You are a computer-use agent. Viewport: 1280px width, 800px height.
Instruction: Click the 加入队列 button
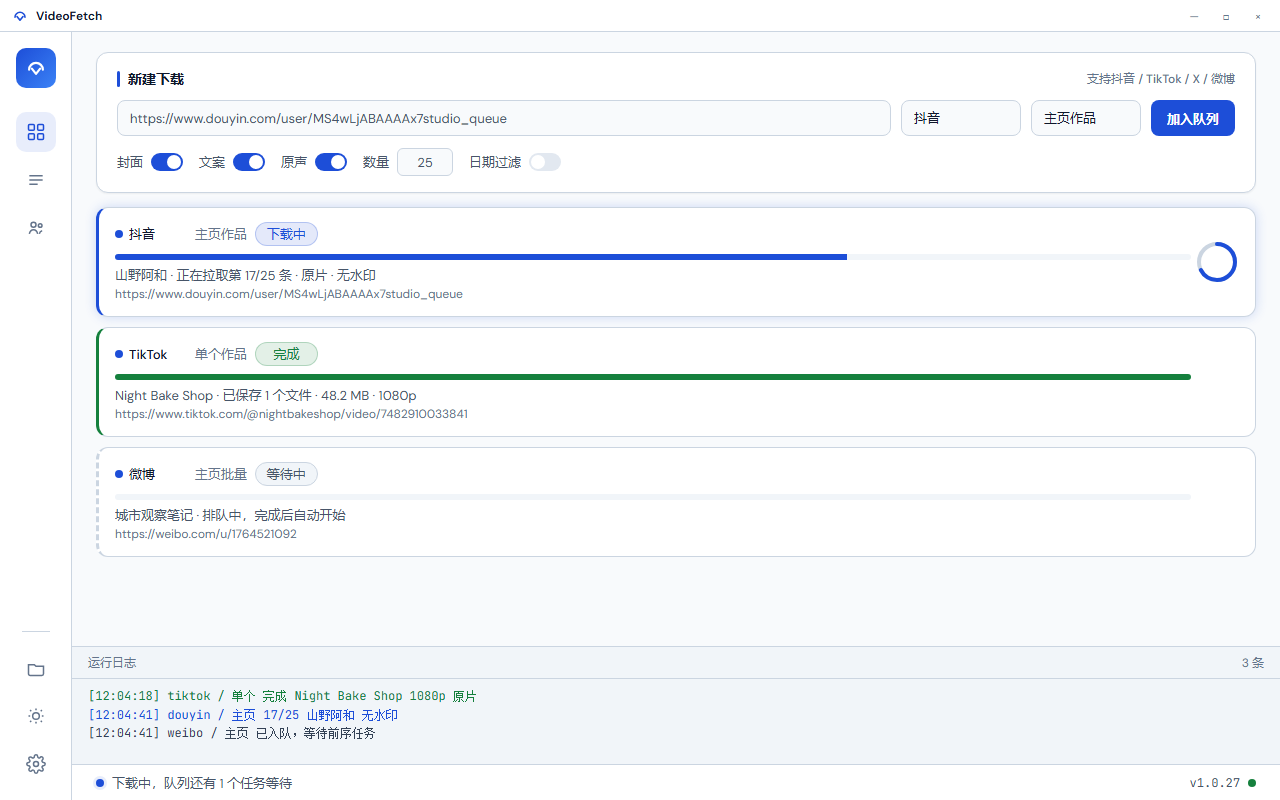(x=1193, y=118)
